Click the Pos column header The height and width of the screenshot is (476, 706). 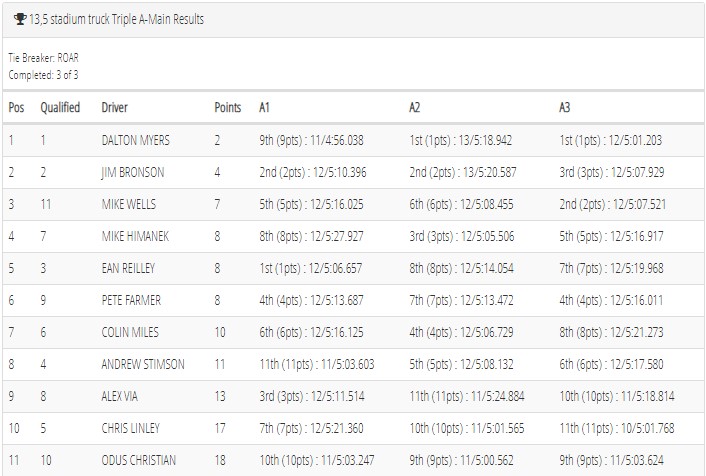(x=16, y=107)
